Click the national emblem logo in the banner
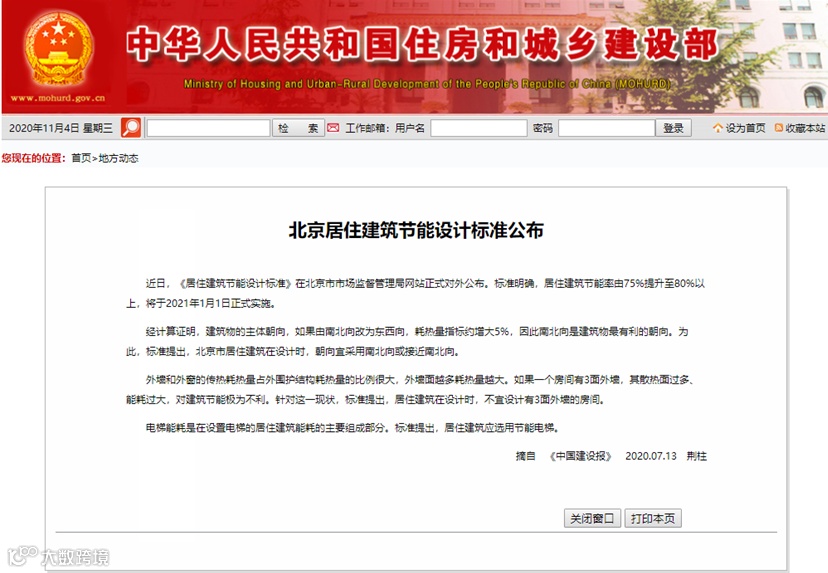This screenshot has height=573, width=828. [x=58, y=50]
